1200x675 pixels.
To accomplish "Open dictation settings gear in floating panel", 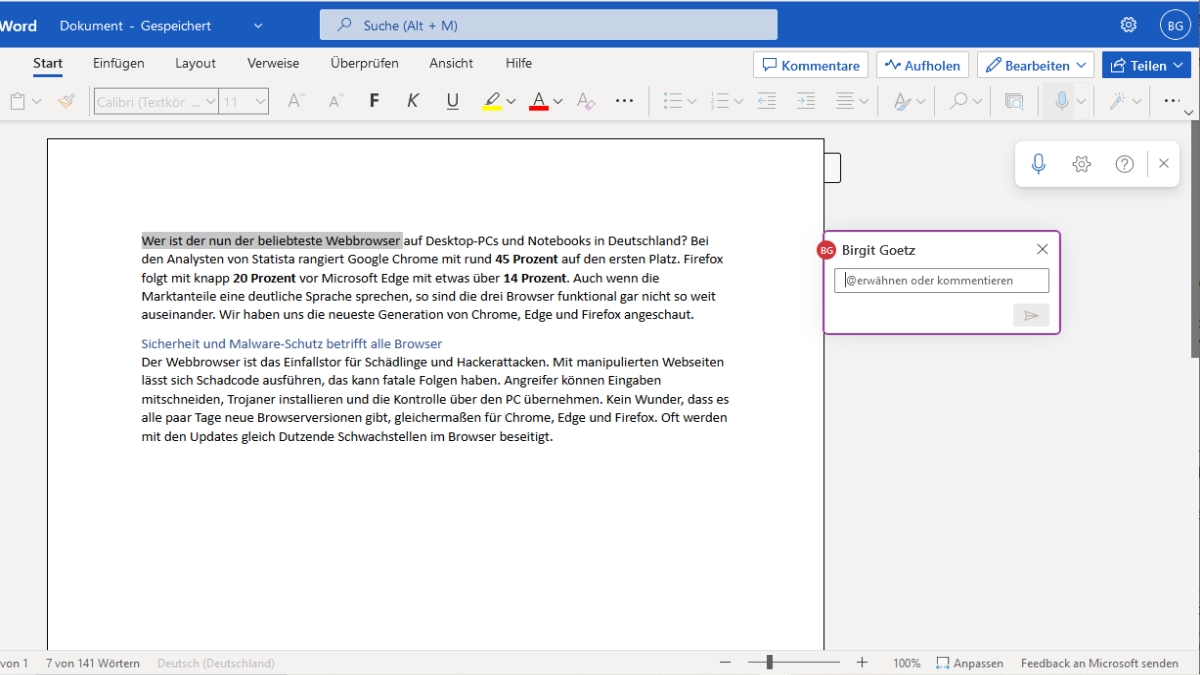I will click(x=1081, y=164).
